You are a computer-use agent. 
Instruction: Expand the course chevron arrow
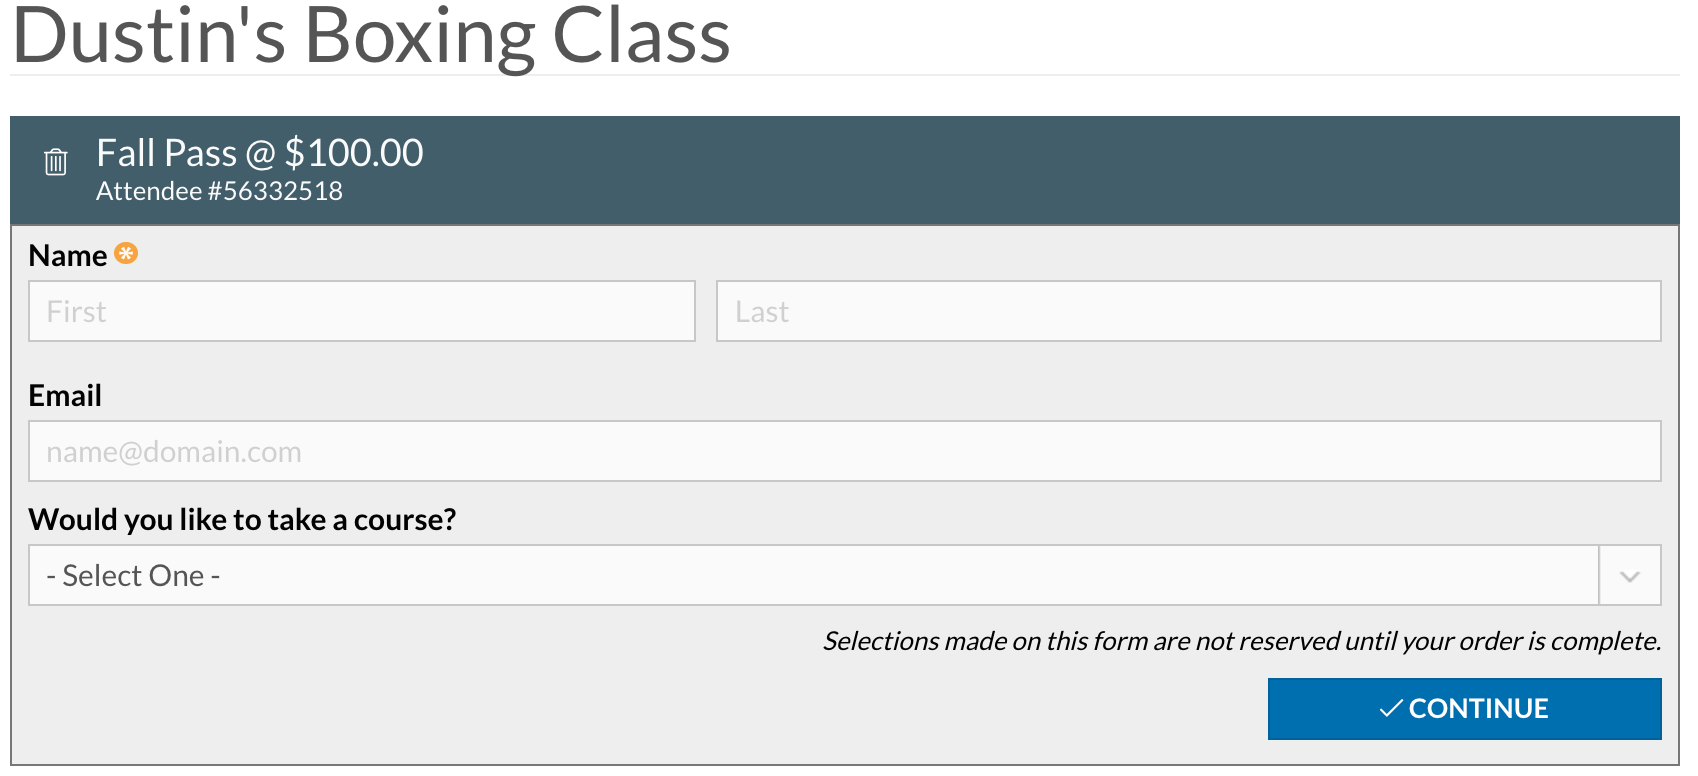(1630, 576)
